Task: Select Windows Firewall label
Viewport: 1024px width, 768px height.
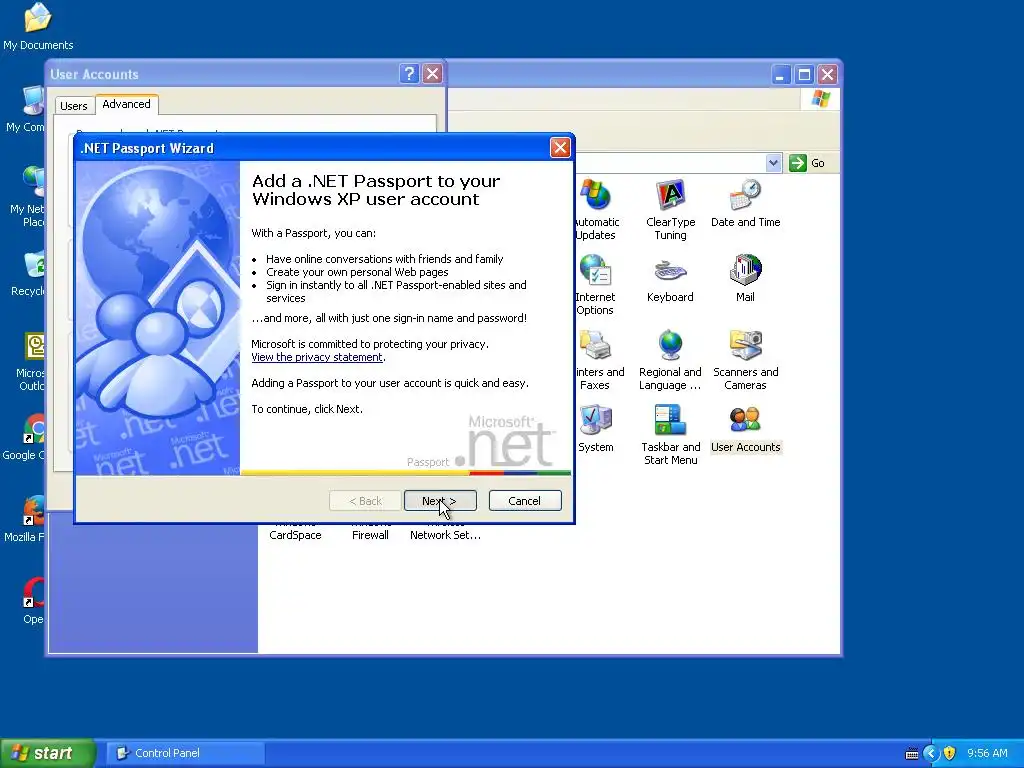Action: tap(370, 534)
